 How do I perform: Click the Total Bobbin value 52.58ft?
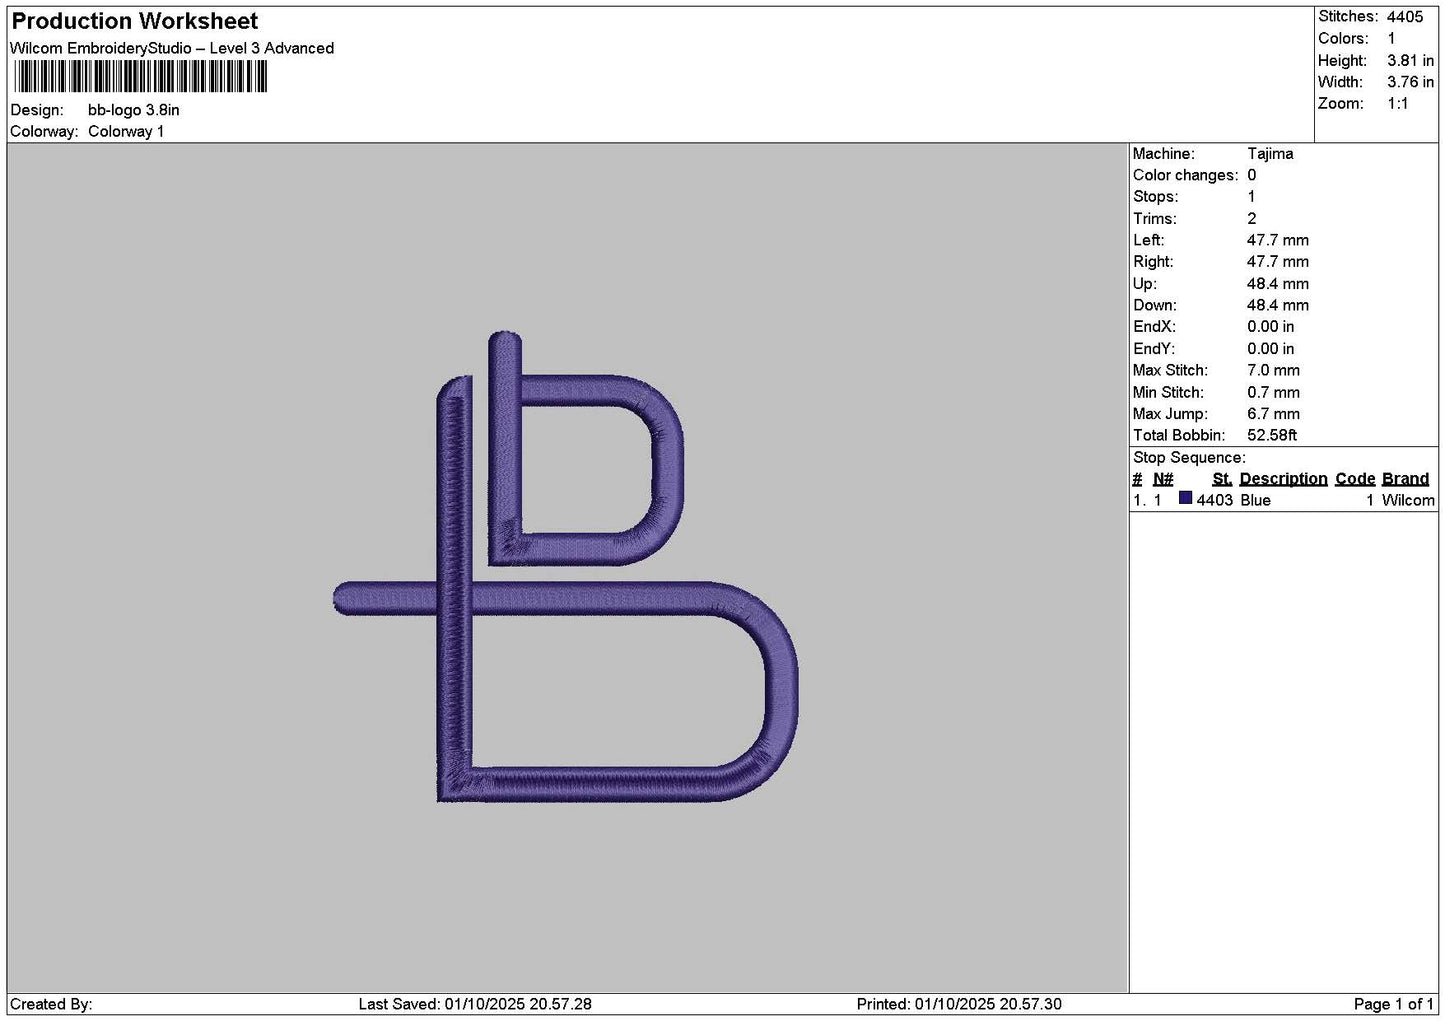pos(1272,435)
